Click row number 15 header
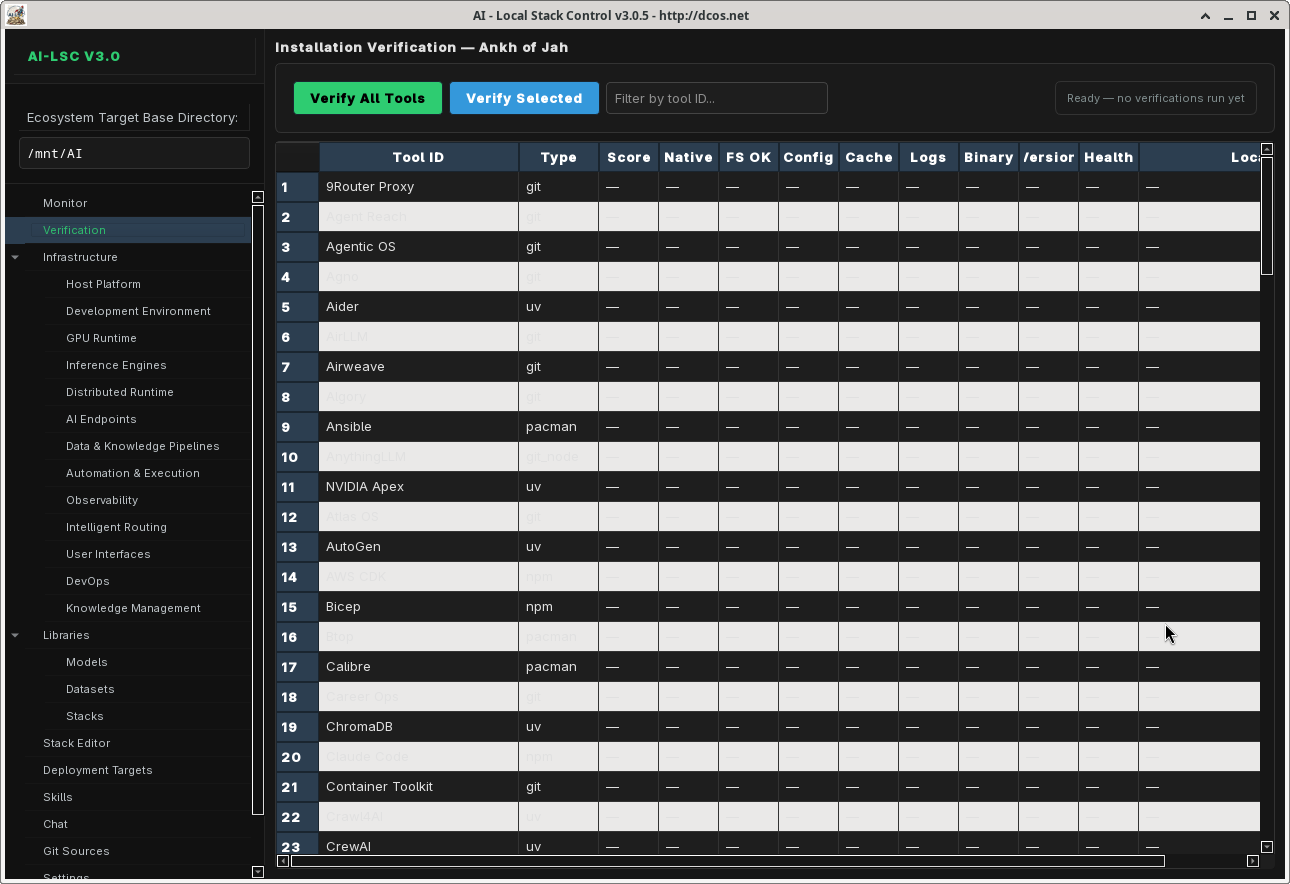Viewport: 1290px width, 884px height. tap(298, 607)
